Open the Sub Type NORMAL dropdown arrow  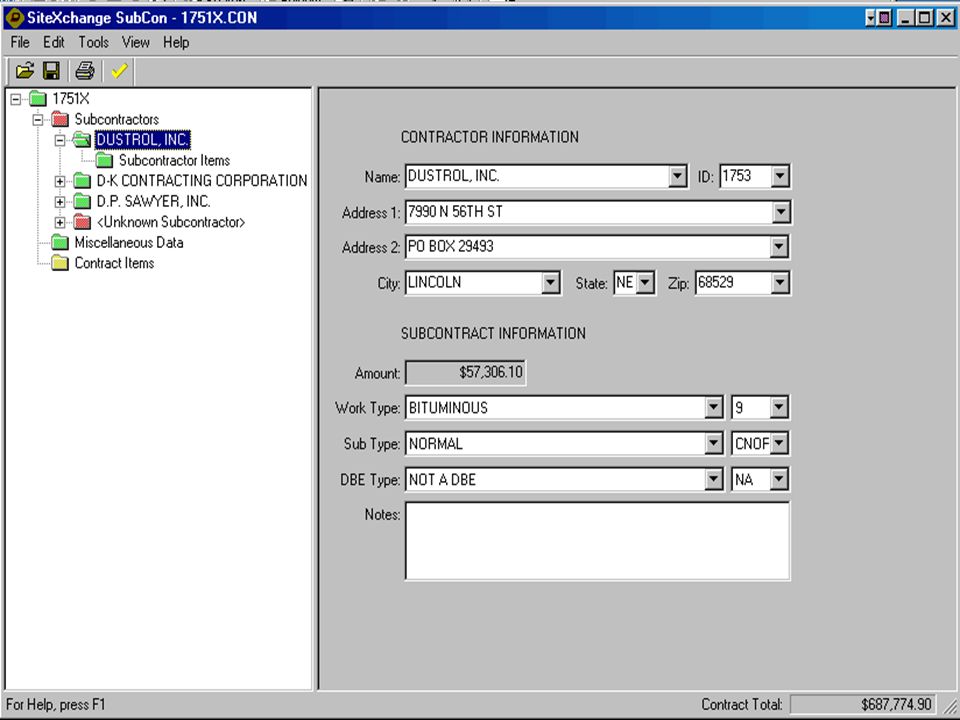(714, 443)
